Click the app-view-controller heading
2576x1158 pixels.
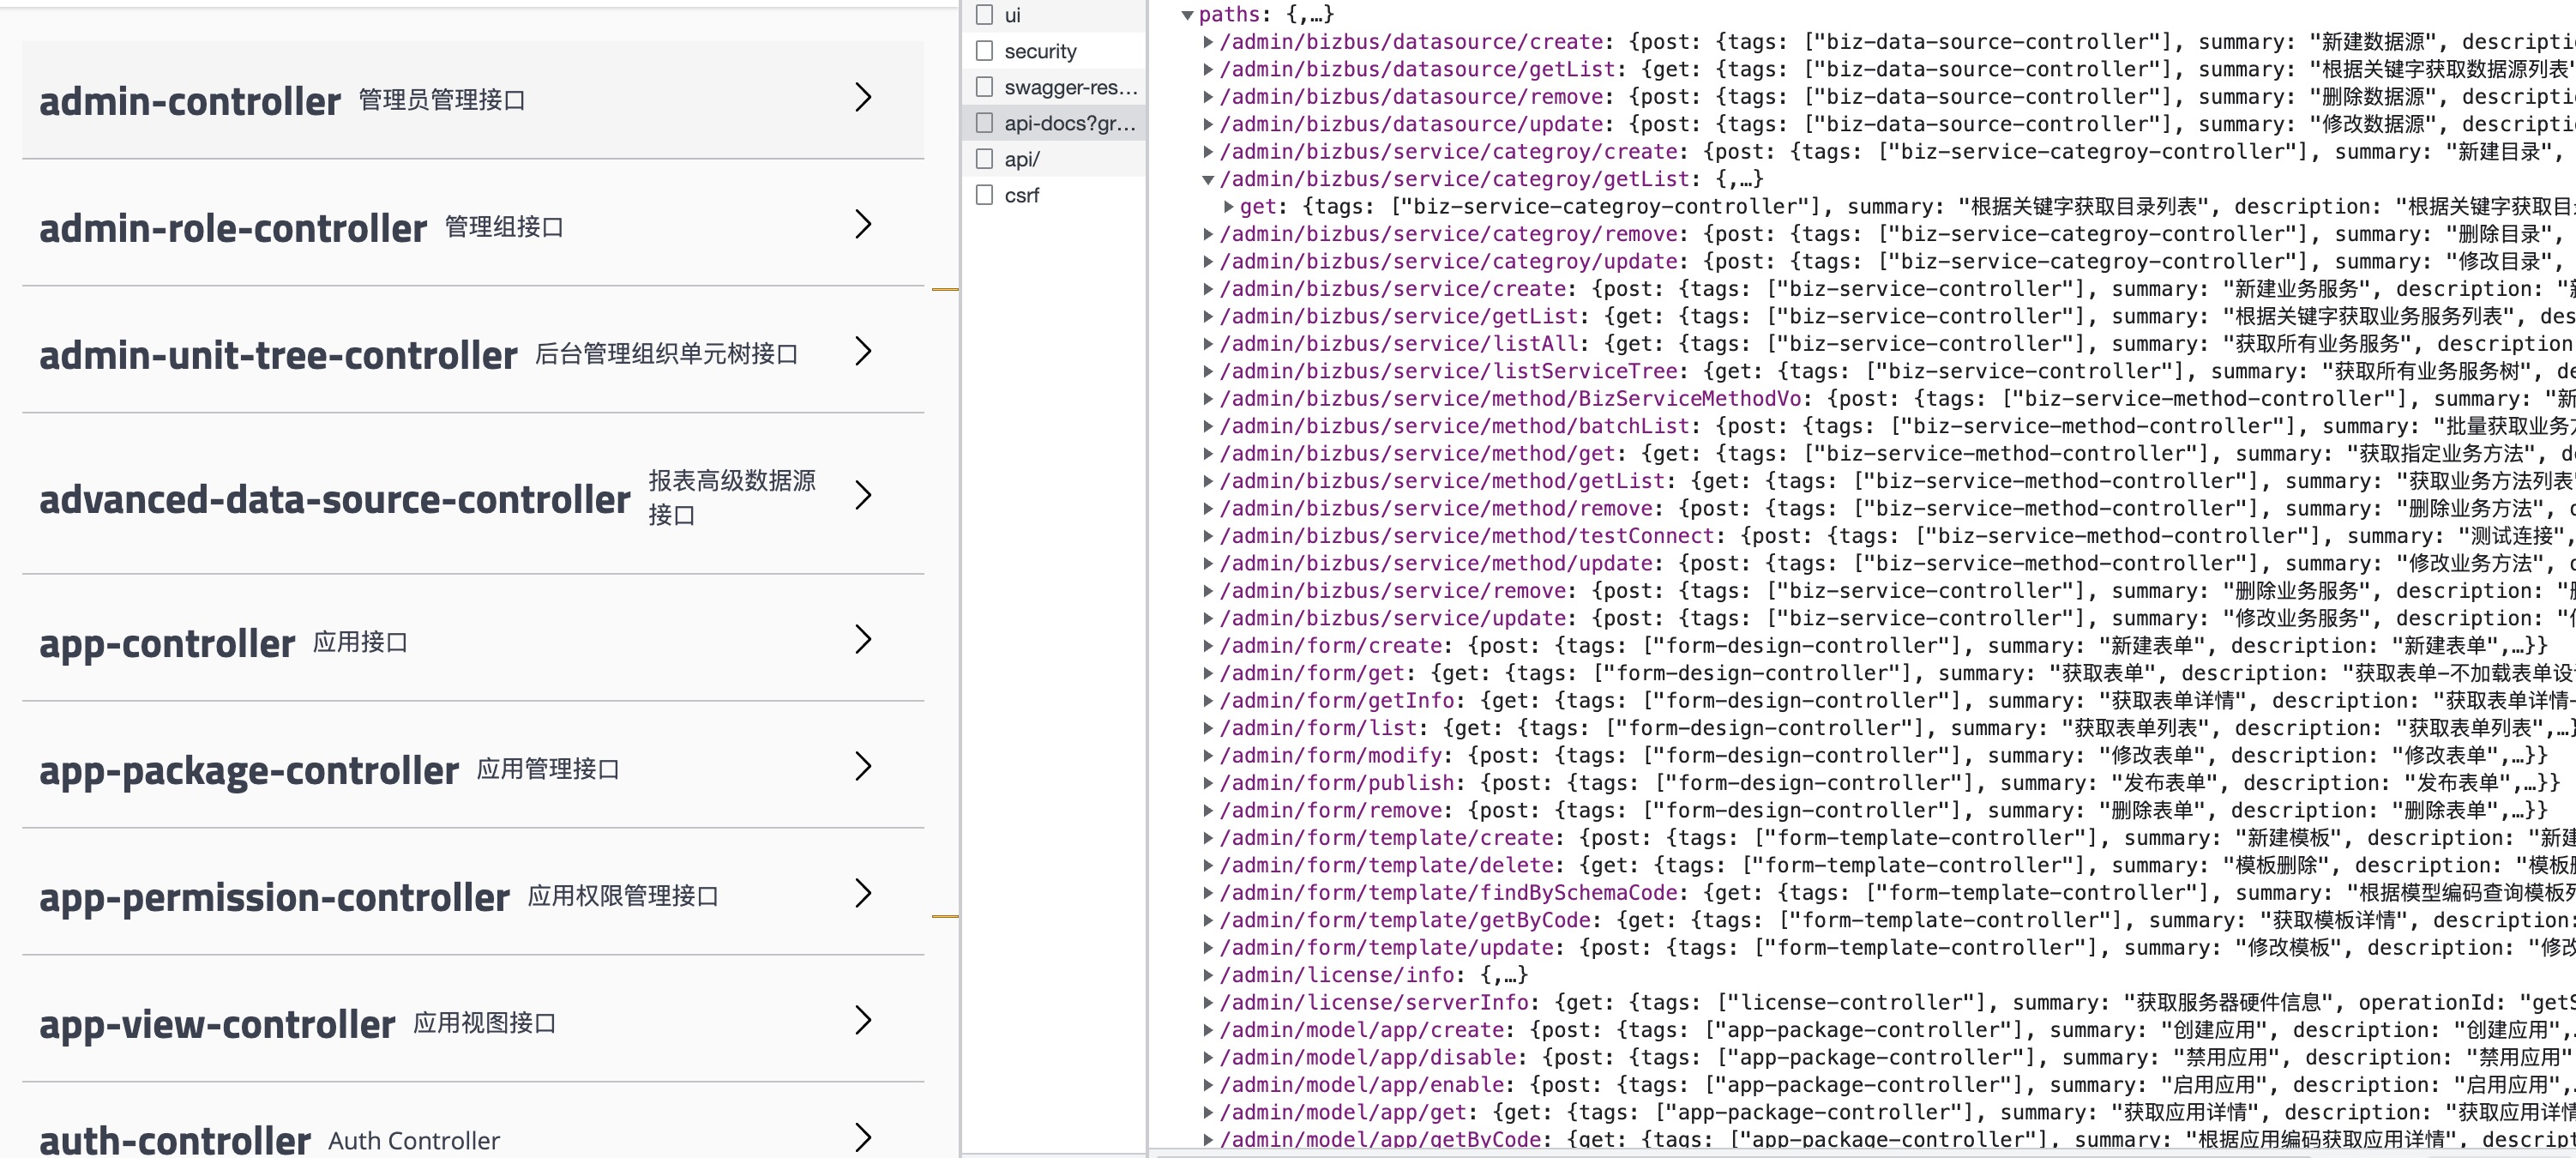click(x=217, y=1024)
